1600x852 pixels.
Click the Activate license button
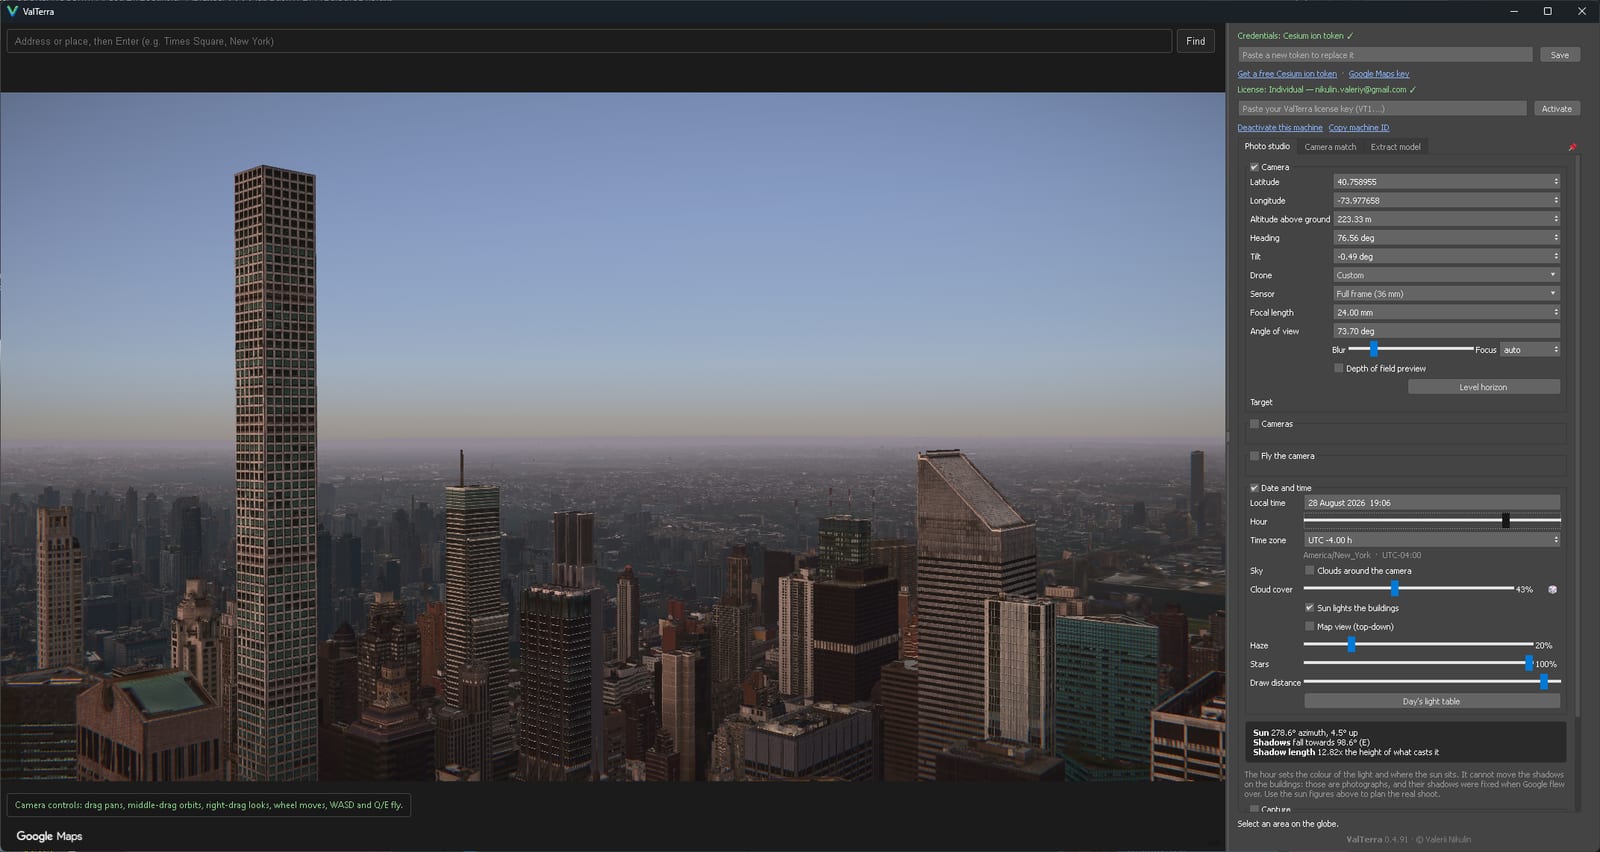click(1556, 109)
